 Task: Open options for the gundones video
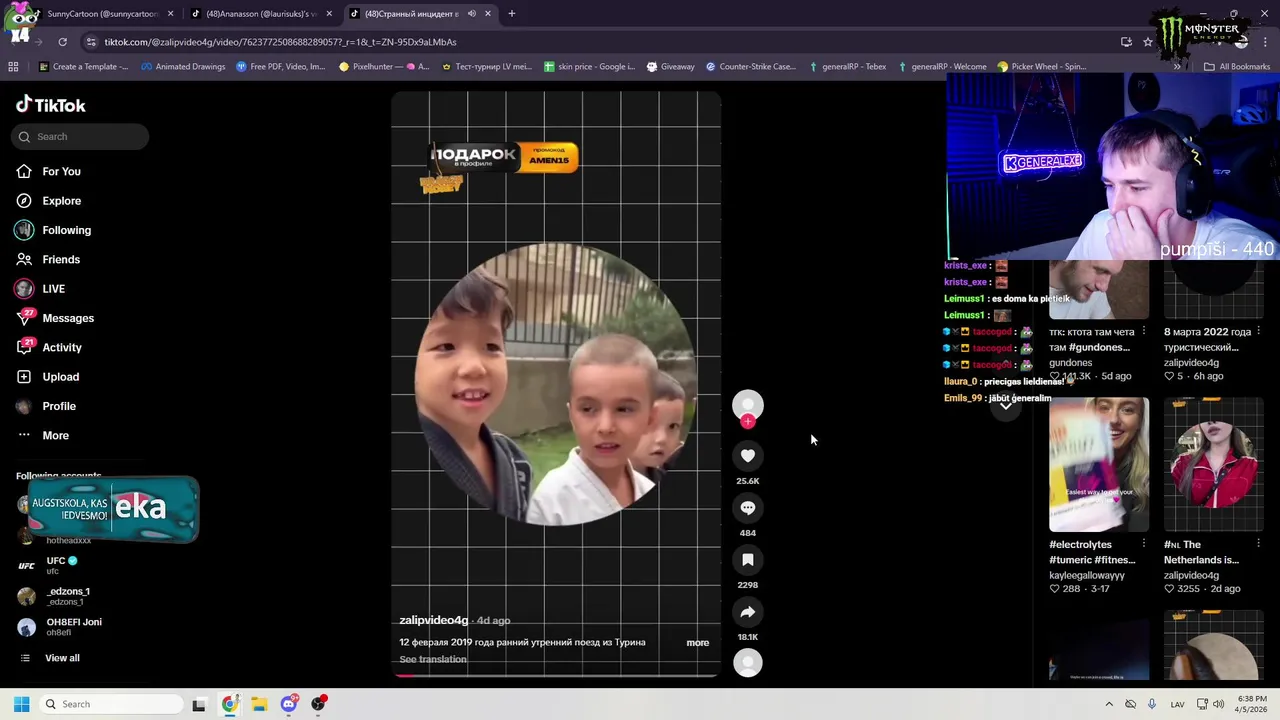coord(1144,331)
